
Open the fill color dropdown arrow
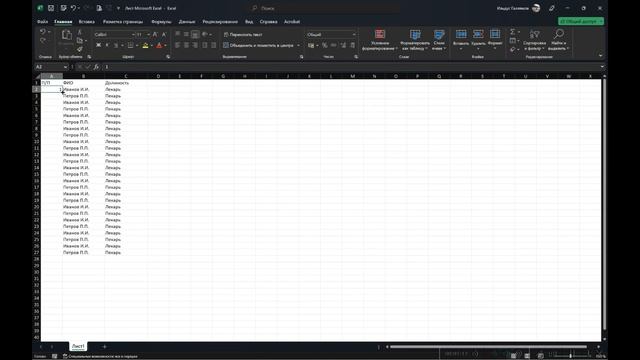[151, 45]
